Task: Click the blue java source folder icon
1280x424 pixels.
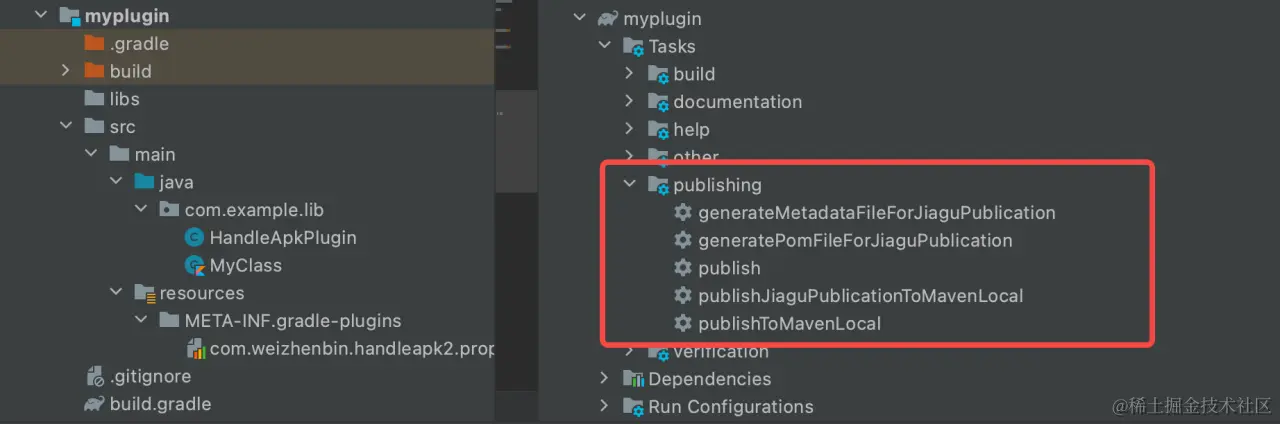Action: 144,182
